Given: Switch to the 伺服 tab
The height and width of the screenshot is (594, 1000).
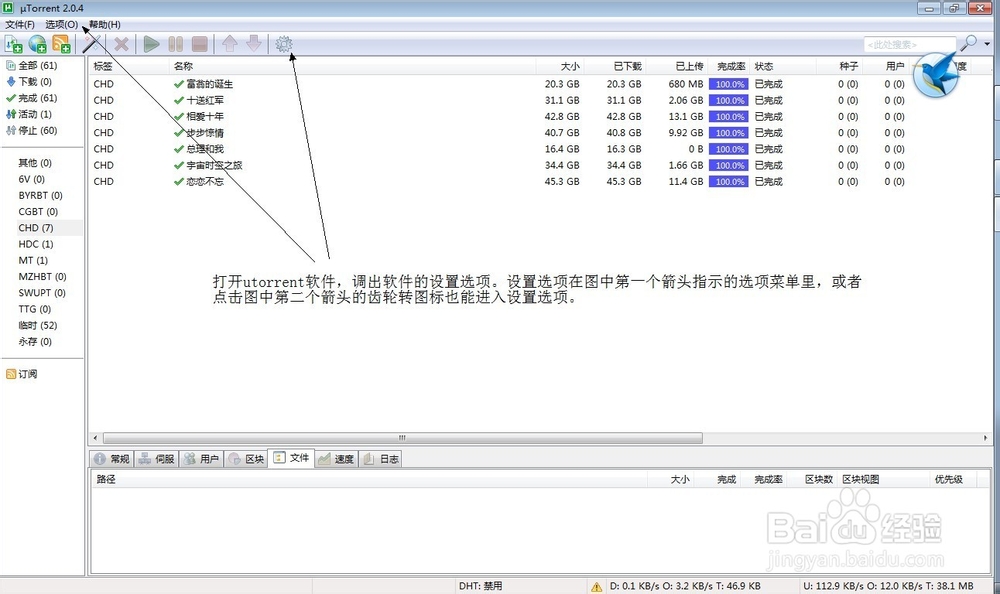Looking at the screenshot, I should tap(157, 459).
